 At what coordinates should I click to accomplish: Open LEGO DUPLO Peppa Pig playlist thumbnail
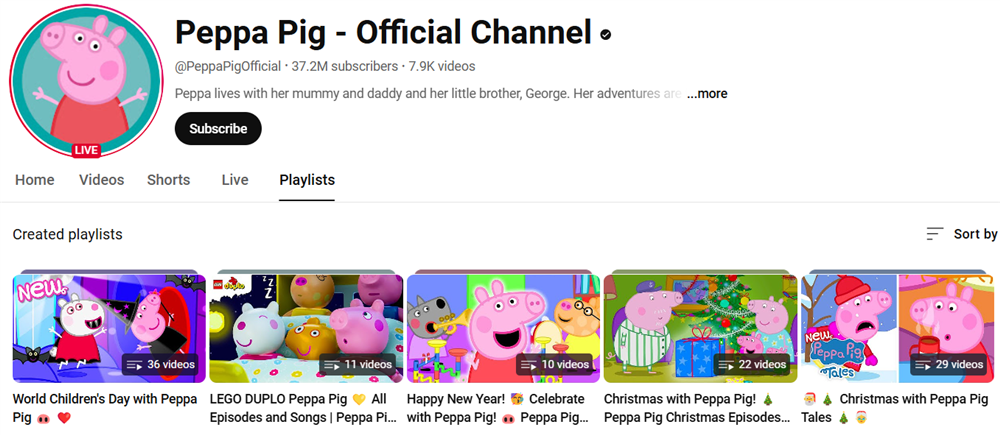pos(306,328)
